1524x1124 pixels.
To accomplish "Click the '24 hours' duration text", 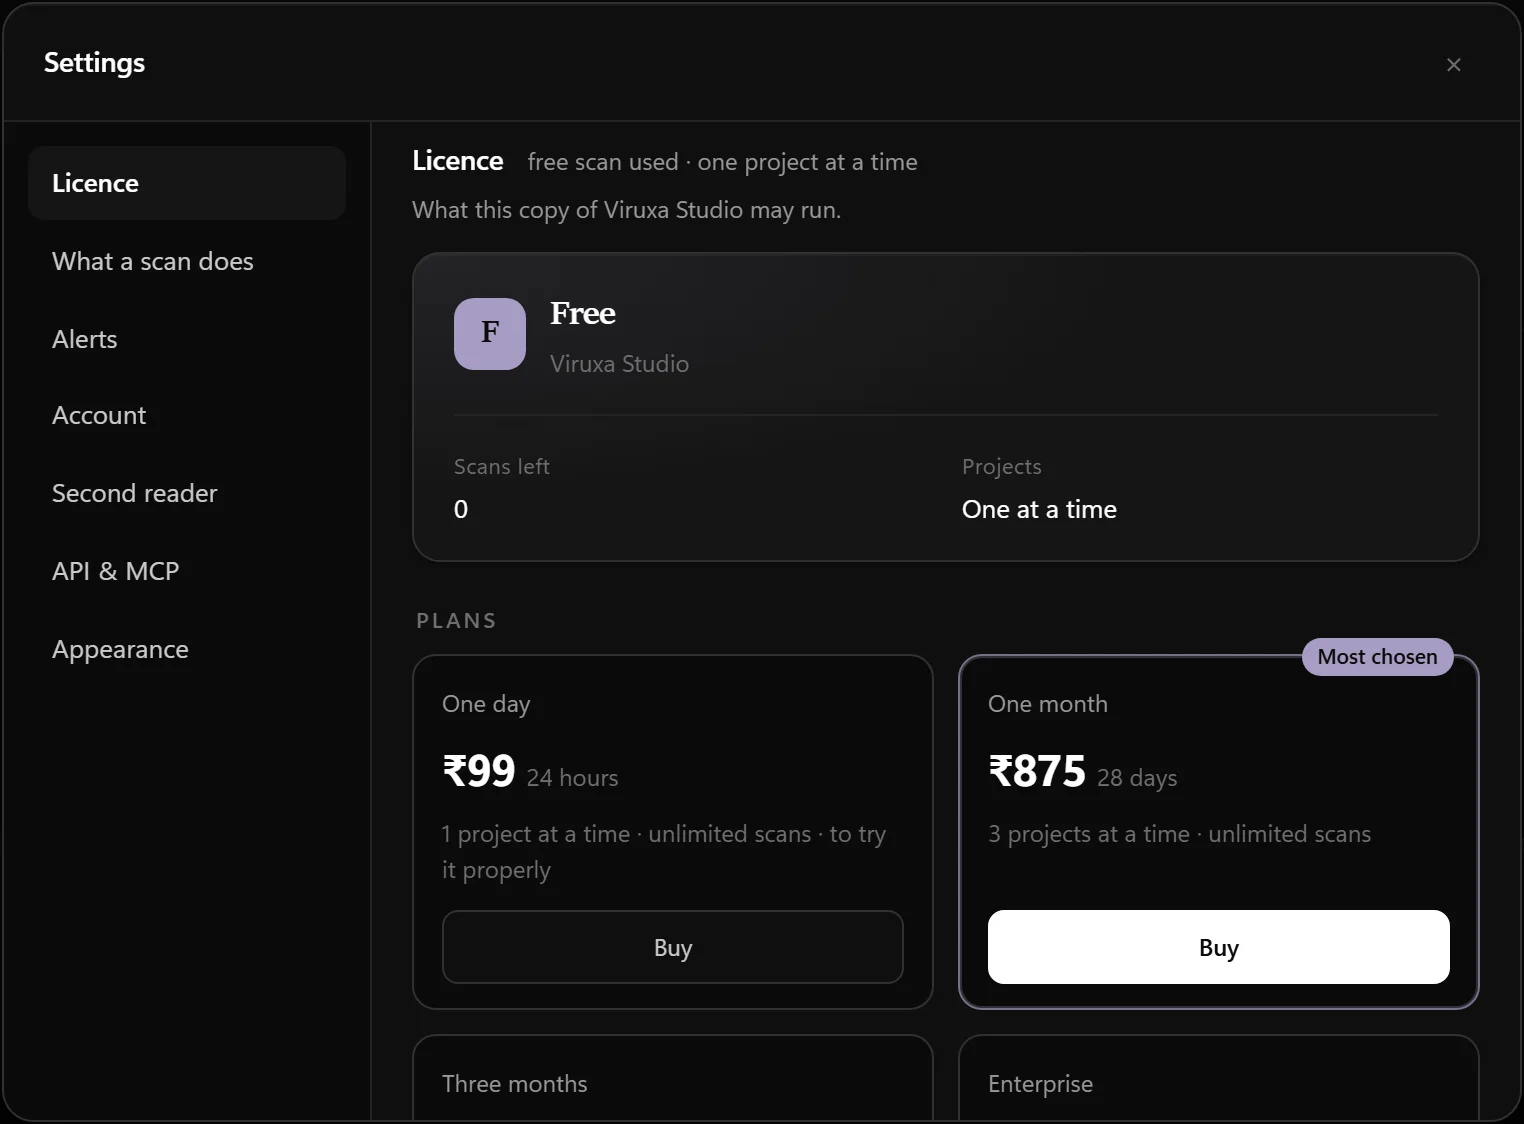I will point(572,777).
